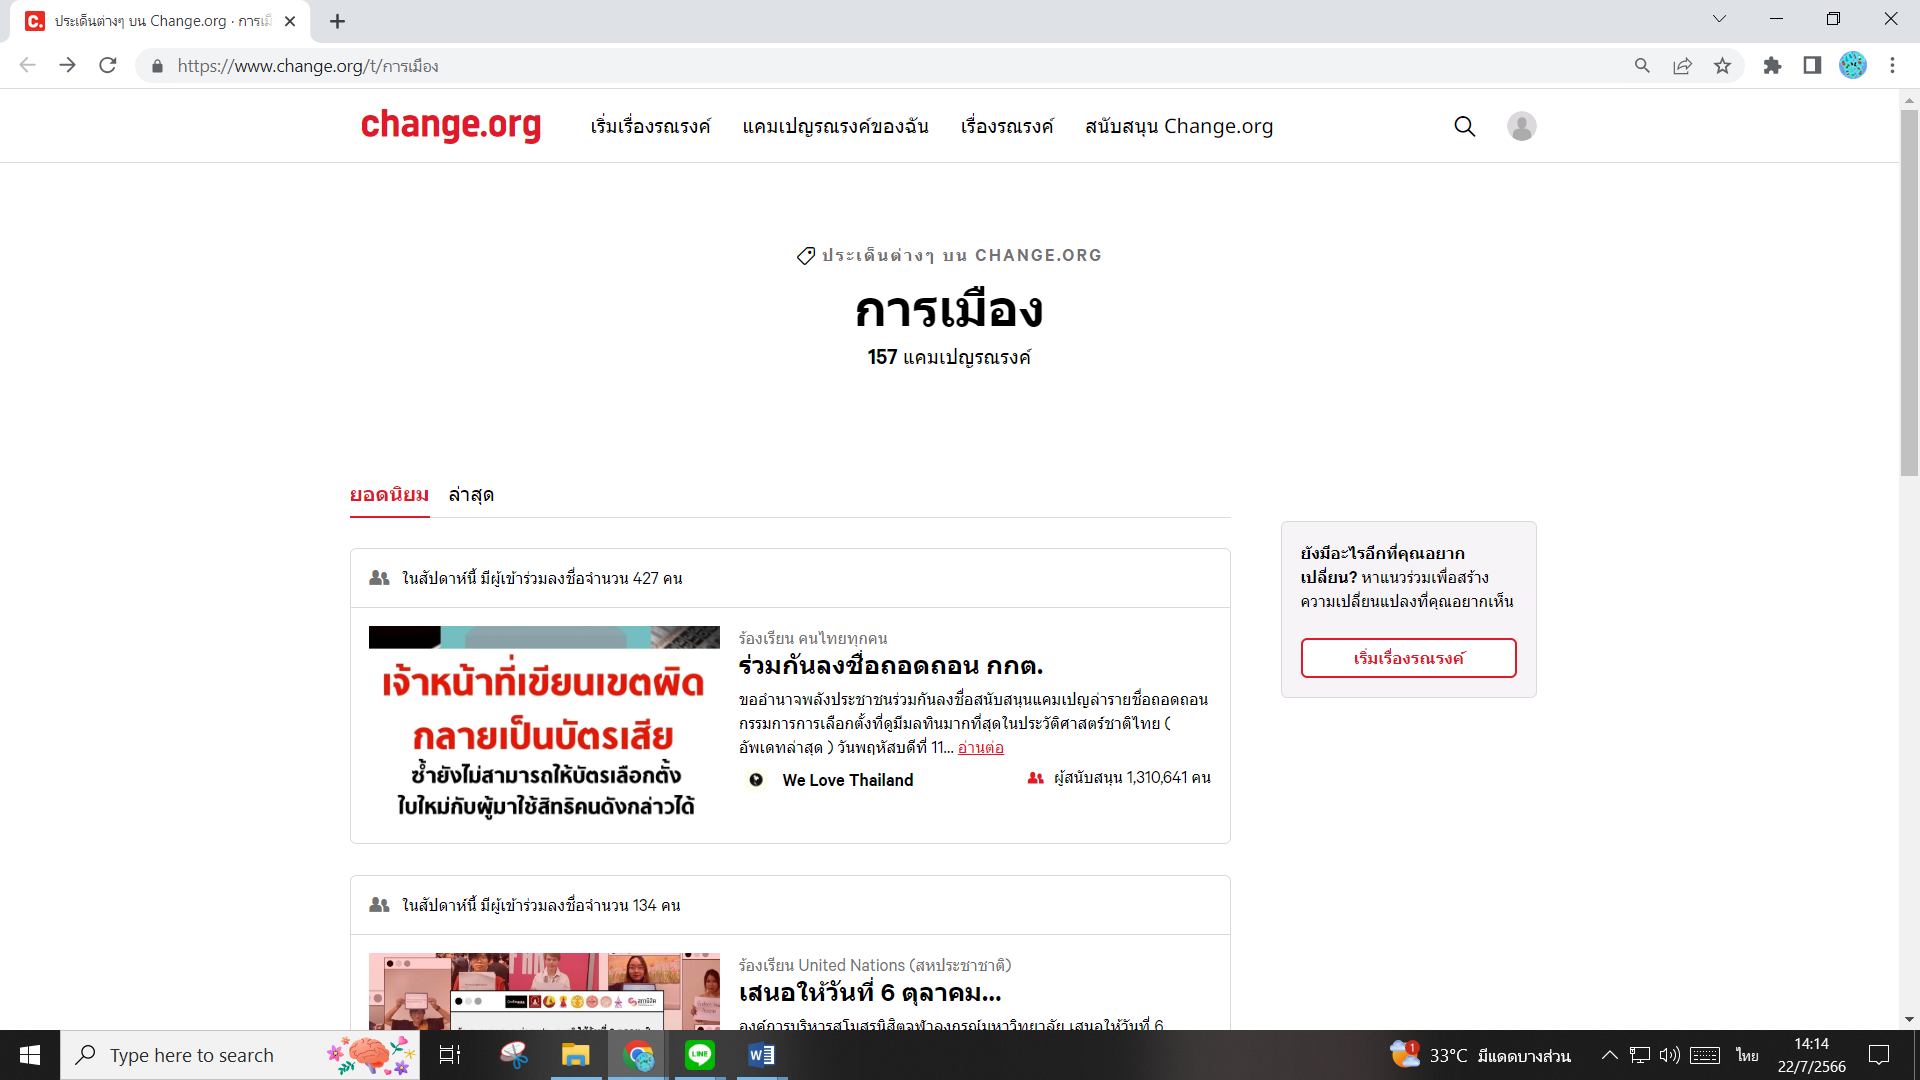This screenshot has height=1080, width=1920.
Task: Open notification center icon
Action: tap(1879, 1055)
